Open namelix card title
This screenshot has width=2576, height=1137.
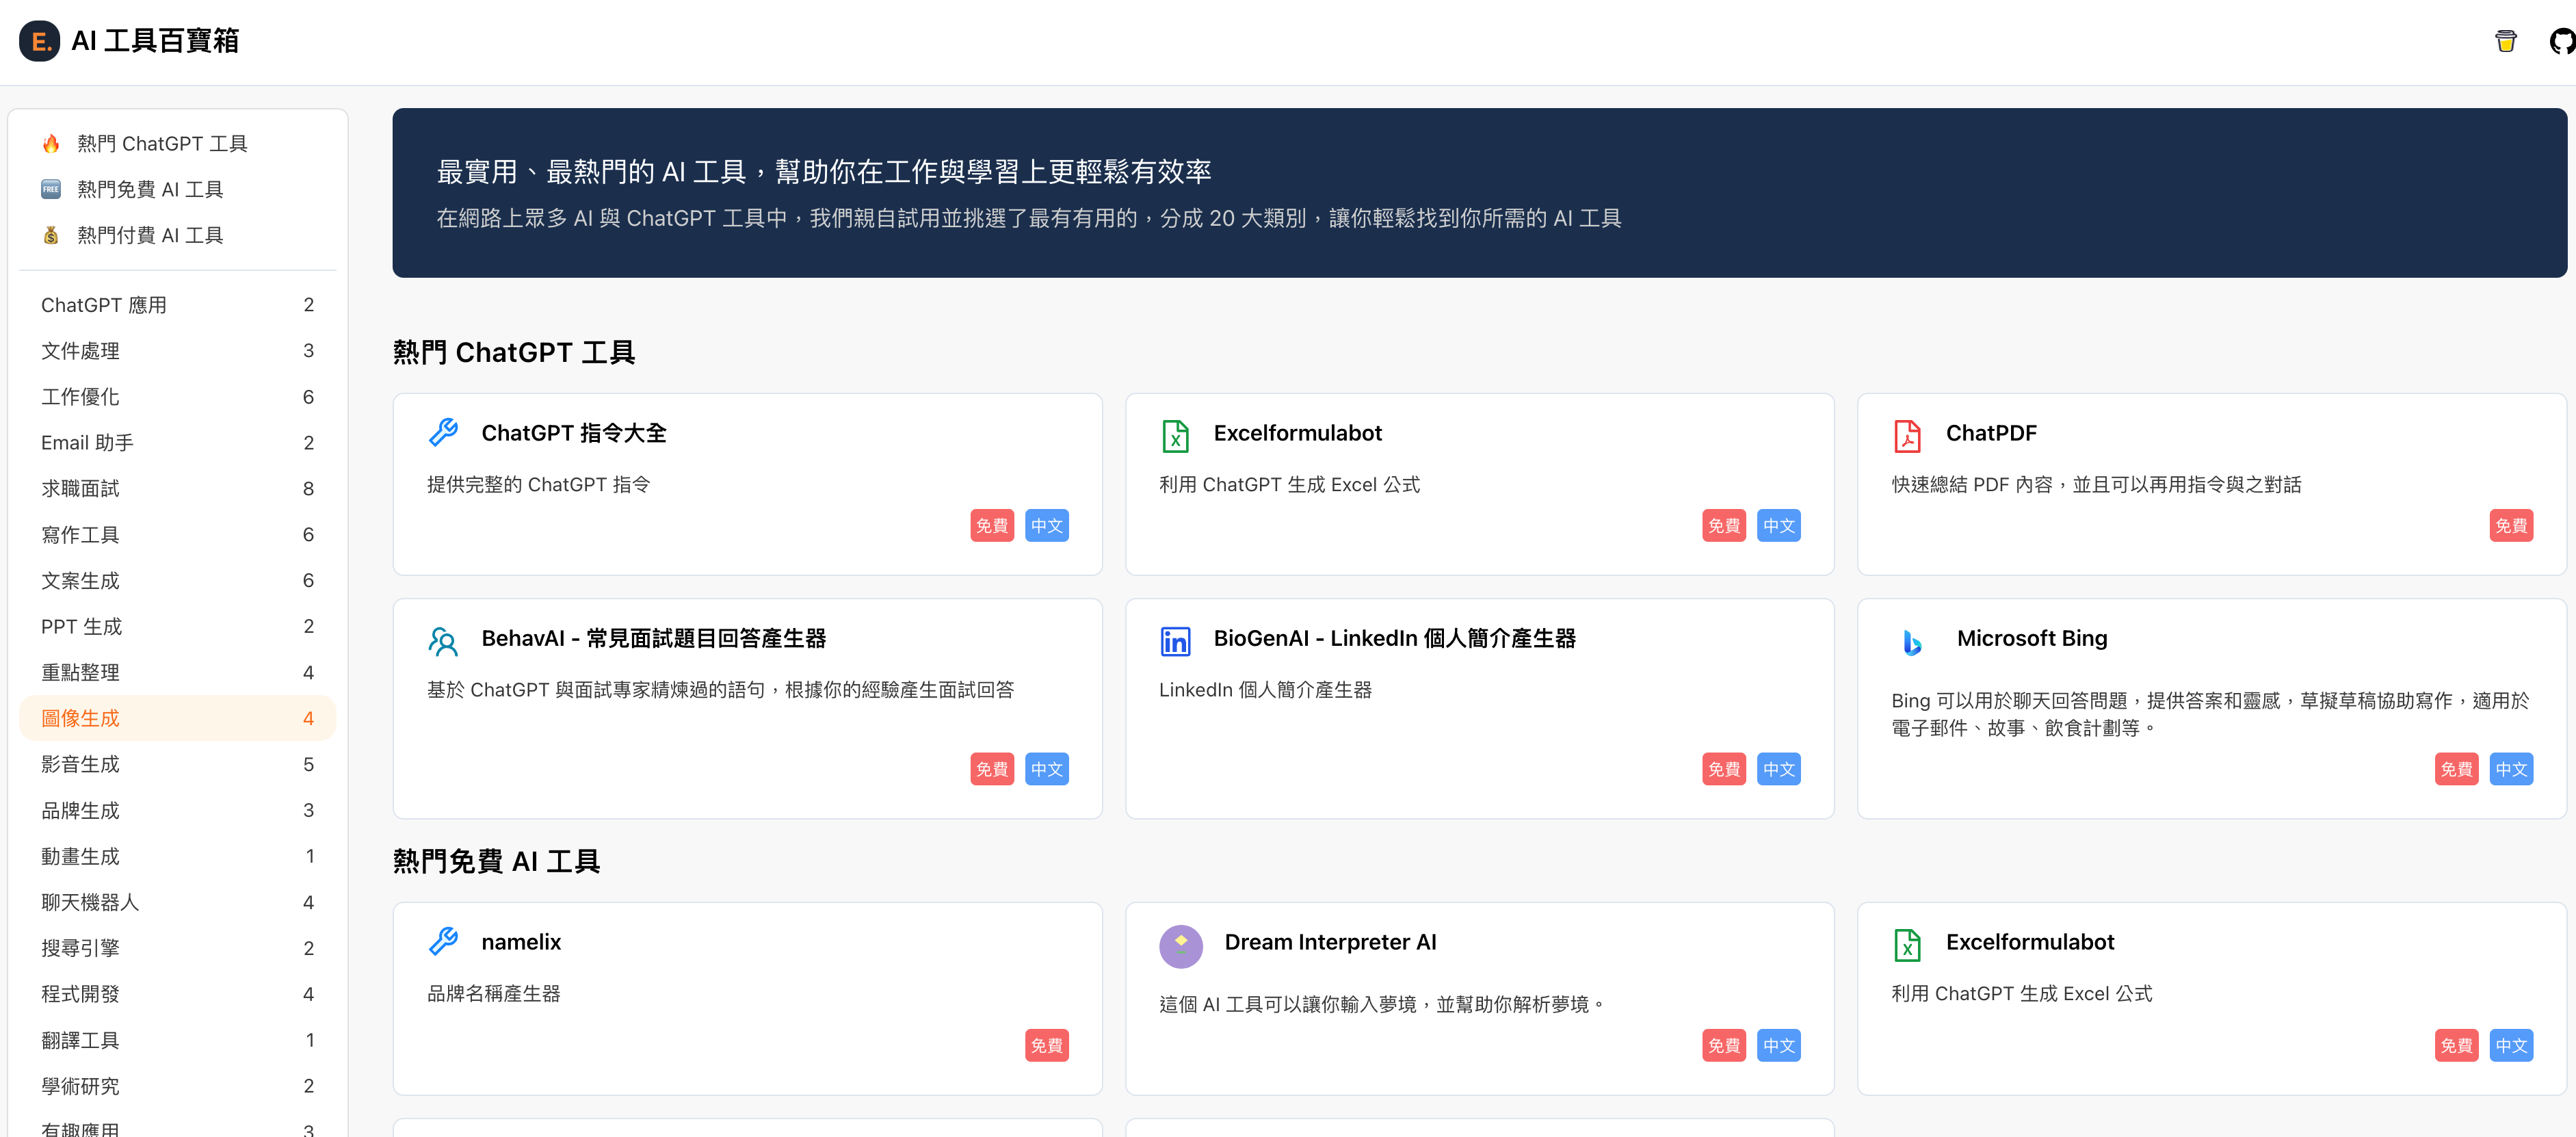point(521,942)
